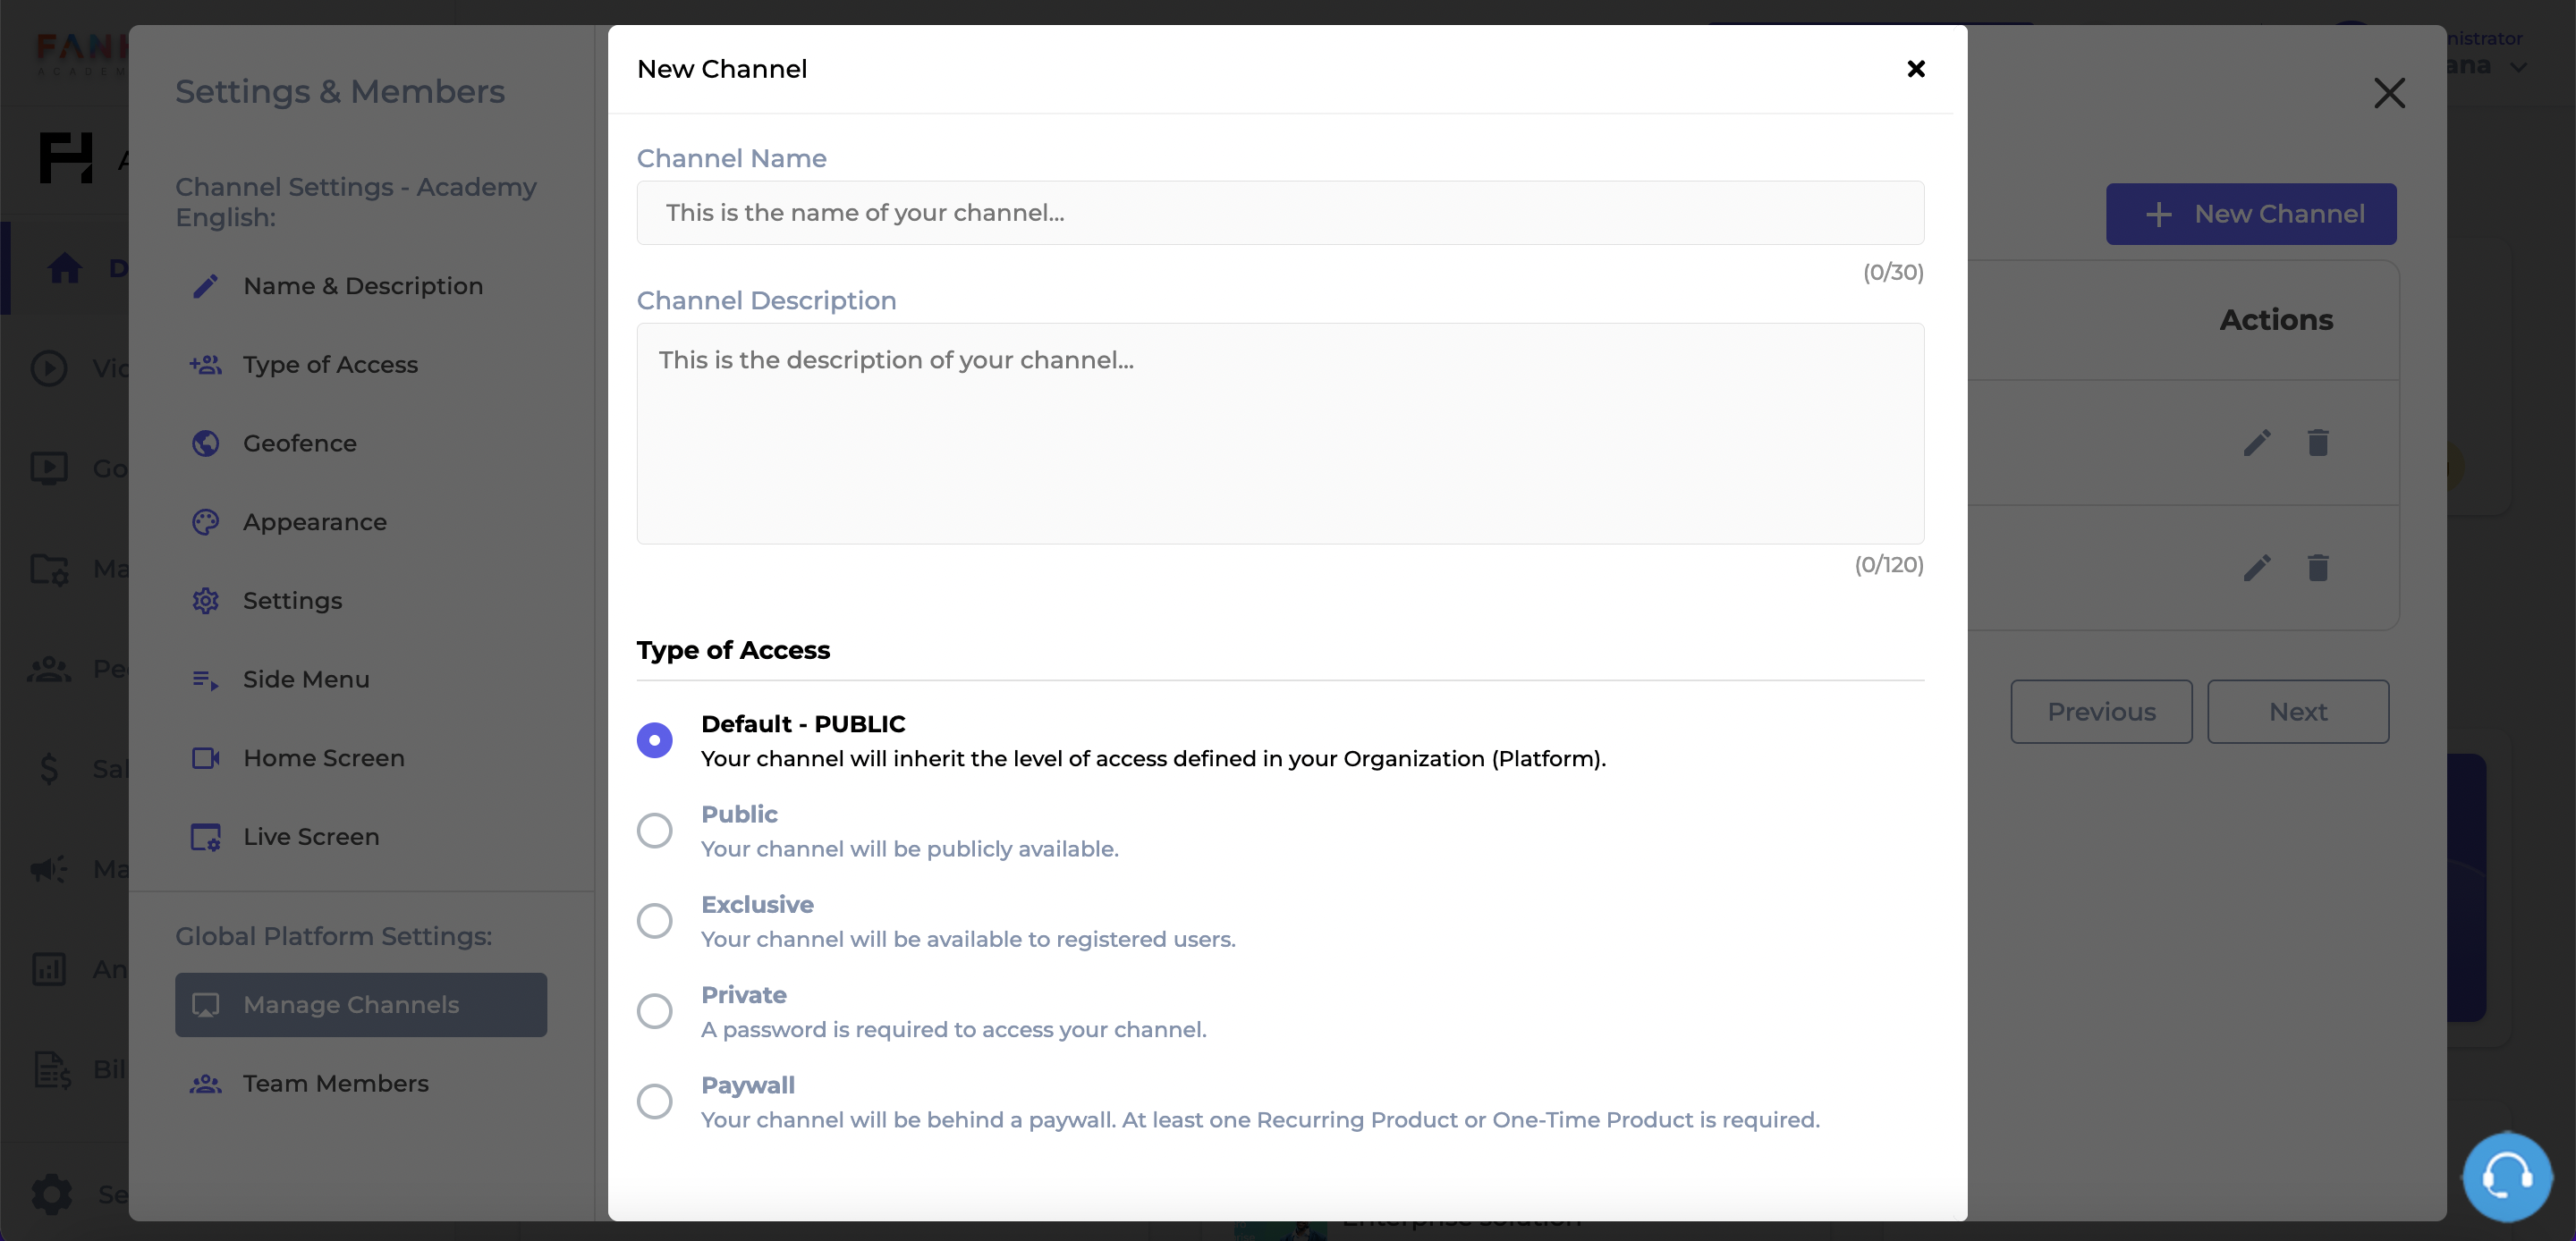Select the Public access radio button

(x=655, y=831)
